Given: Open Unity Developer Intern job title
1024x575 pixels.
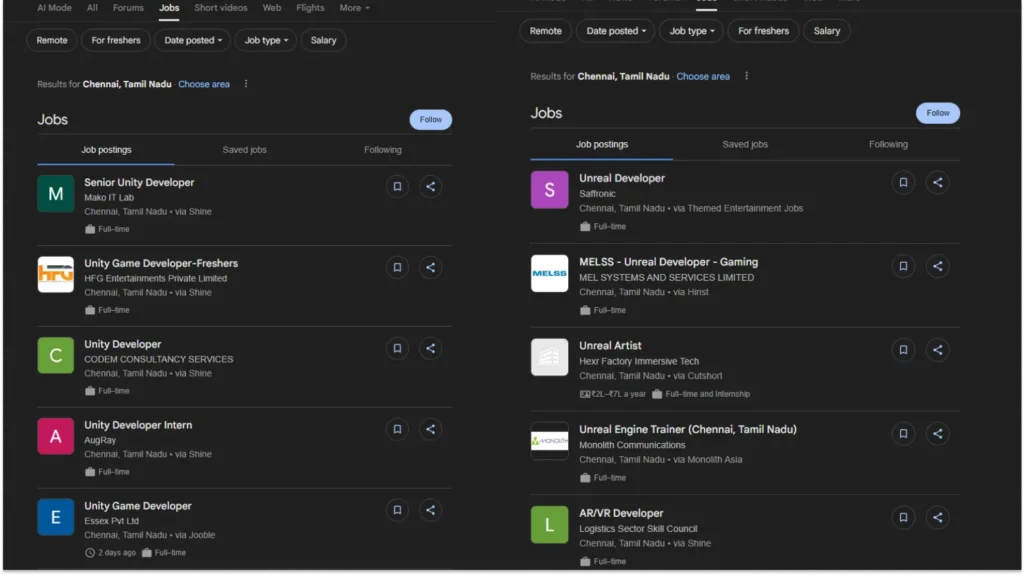Looking at the screenshot, I should click(138, 425).
